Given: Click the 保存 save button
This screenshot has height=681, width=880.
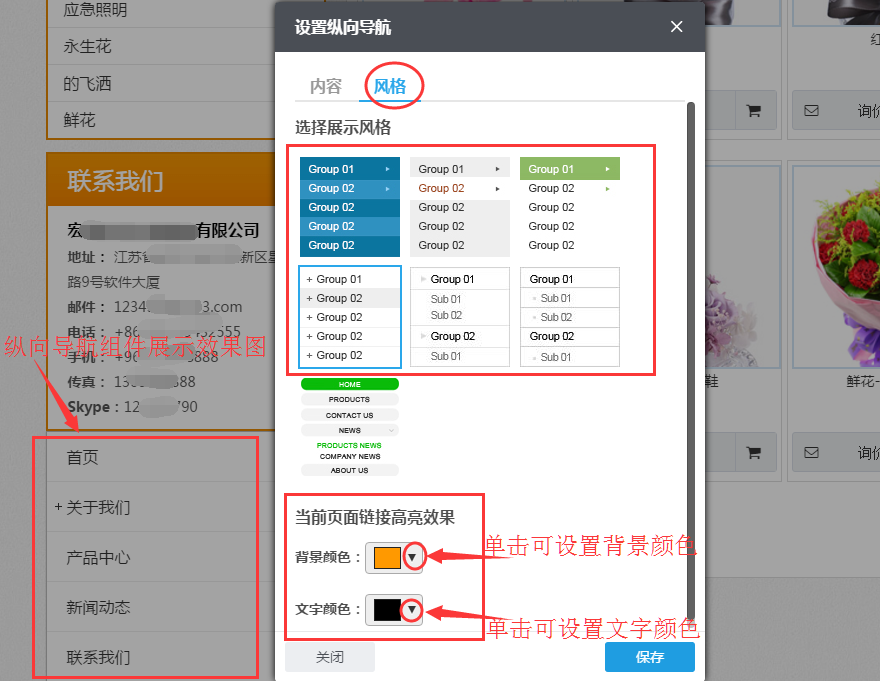Looking at the screenshot, I should (649, 656).
